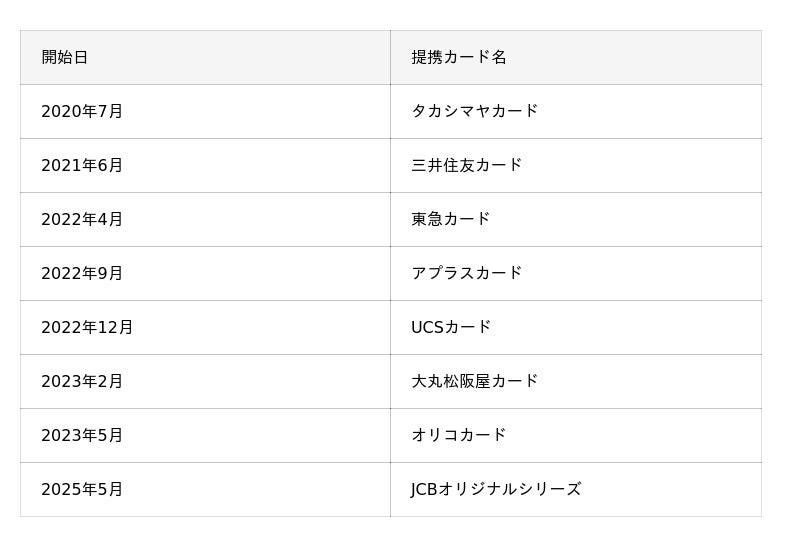Viewport: 800px width, 547px height.
Task: Click the 2021年6月 date cell
Action: [x=82, y=165]
